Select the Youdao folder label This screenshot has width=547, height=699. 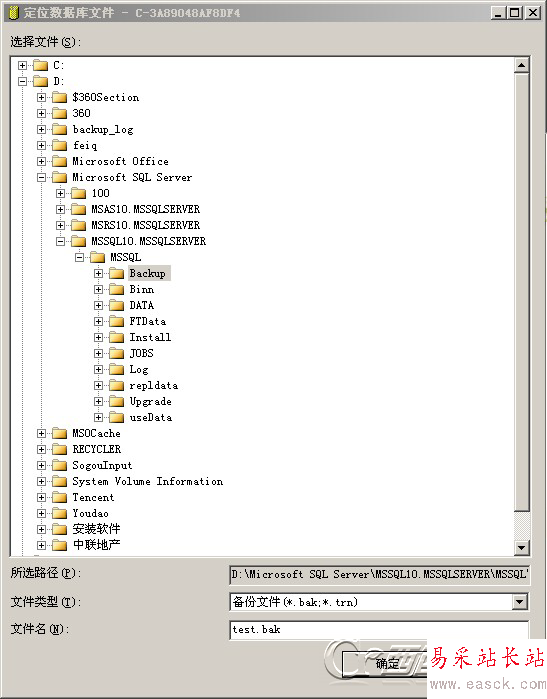click(x=90, y=514)
